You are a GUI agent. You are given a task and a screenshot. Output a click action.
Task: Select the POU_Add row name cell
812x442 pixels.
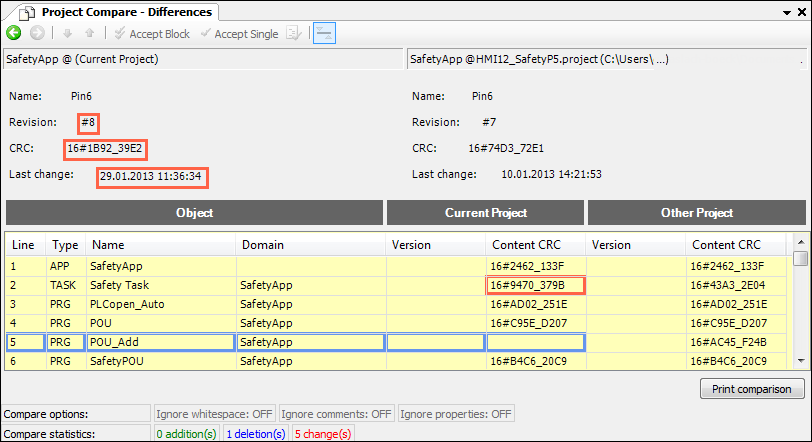(160, 342)
